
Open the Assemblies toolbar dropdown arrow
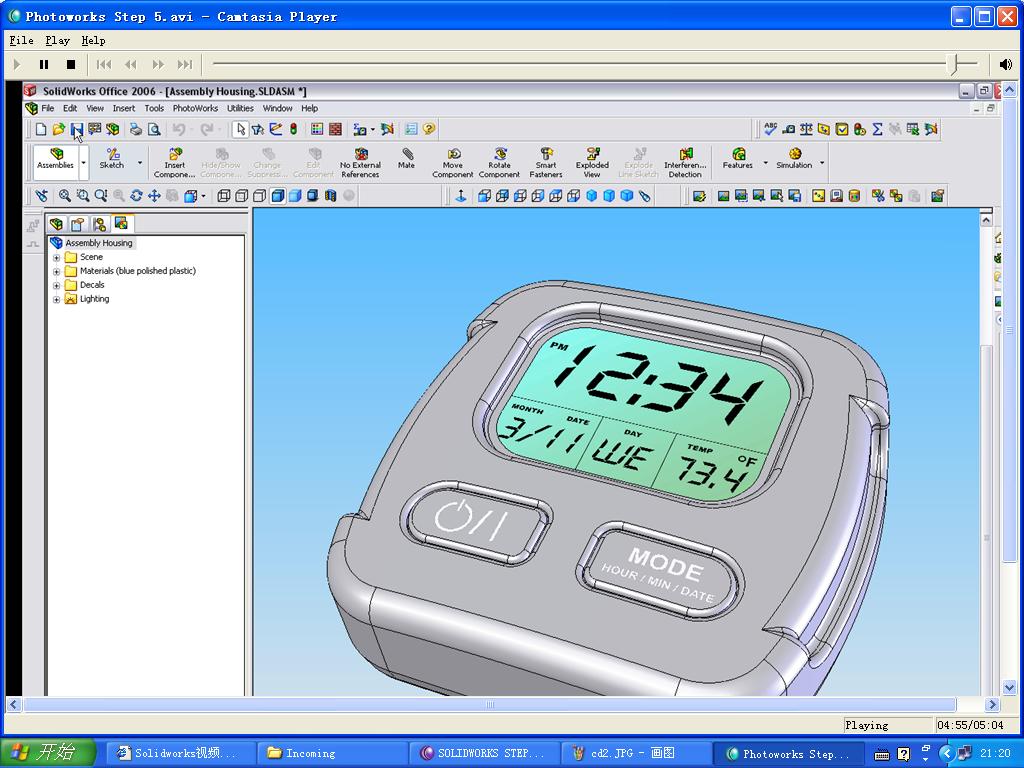[84, 163]
